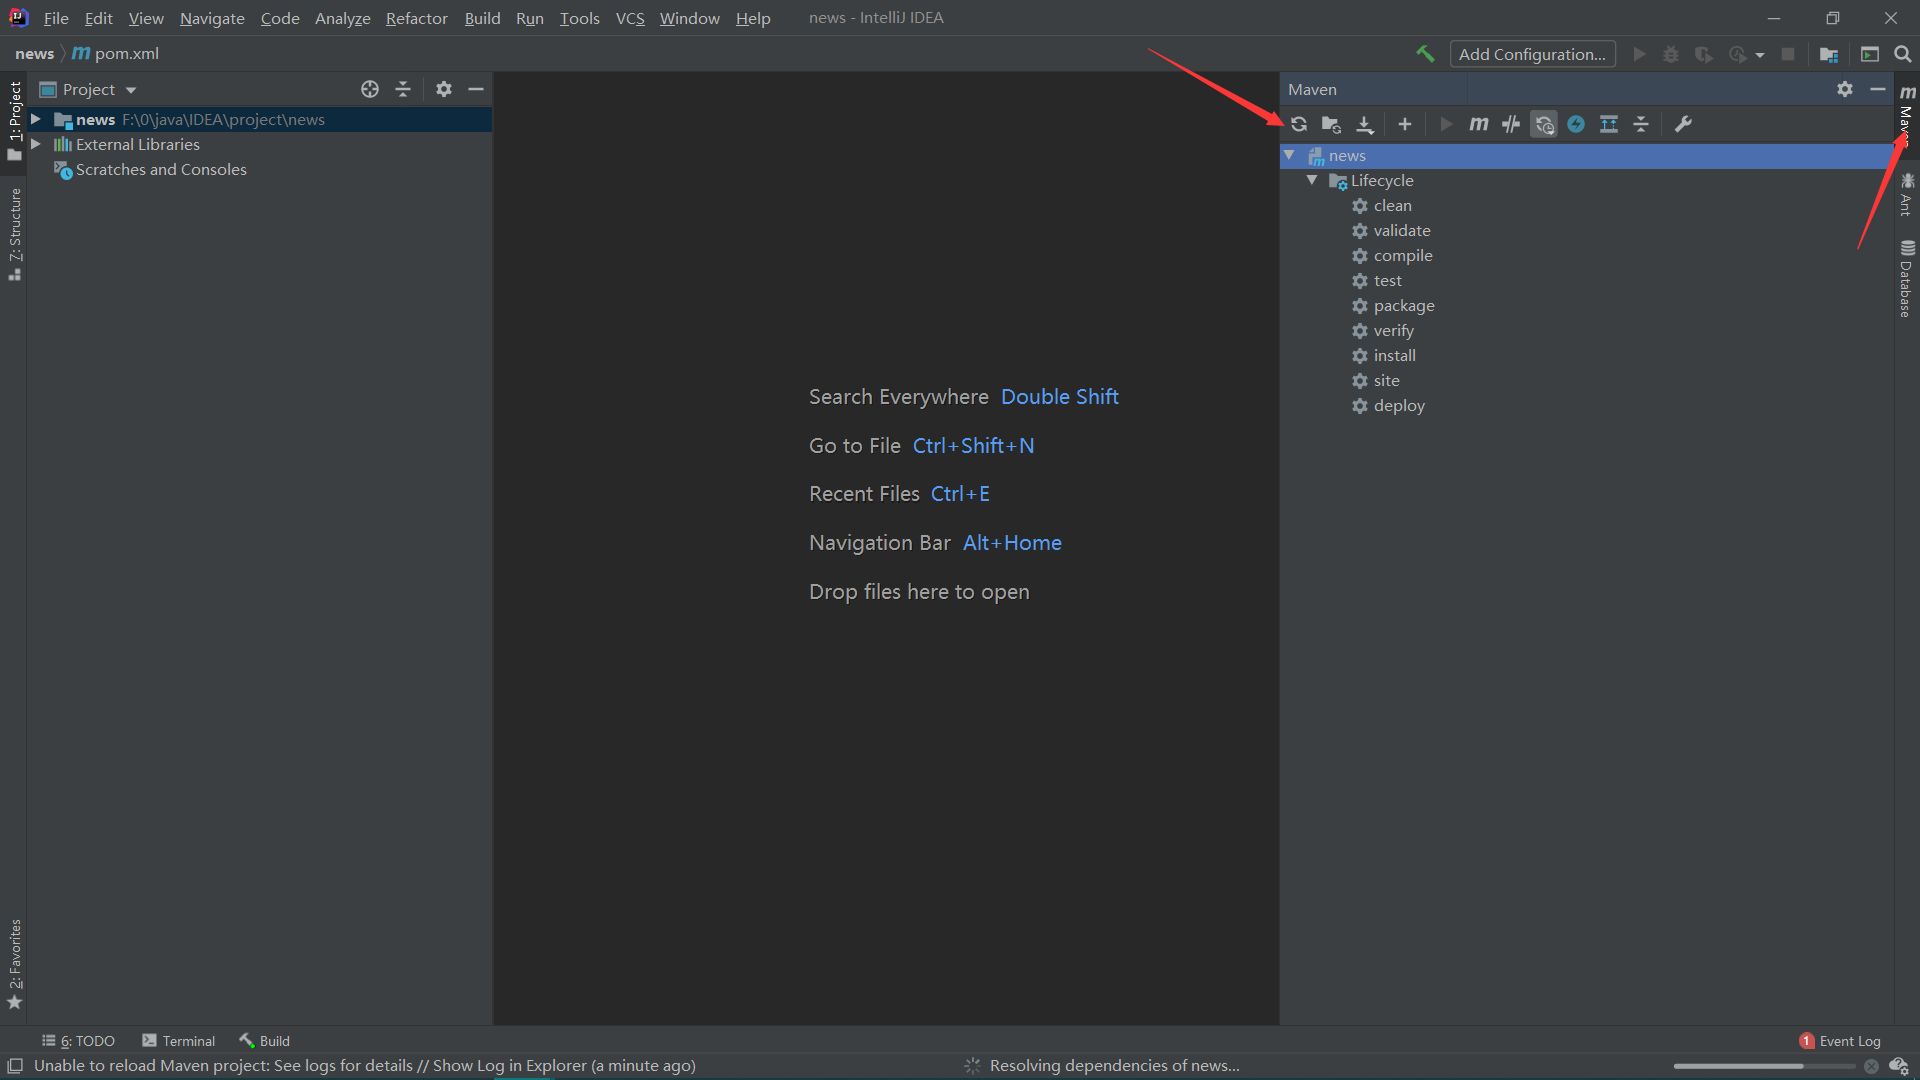Open the File menu
Viewport: 1920px width, 1080px height.
(x=56, y=18)
